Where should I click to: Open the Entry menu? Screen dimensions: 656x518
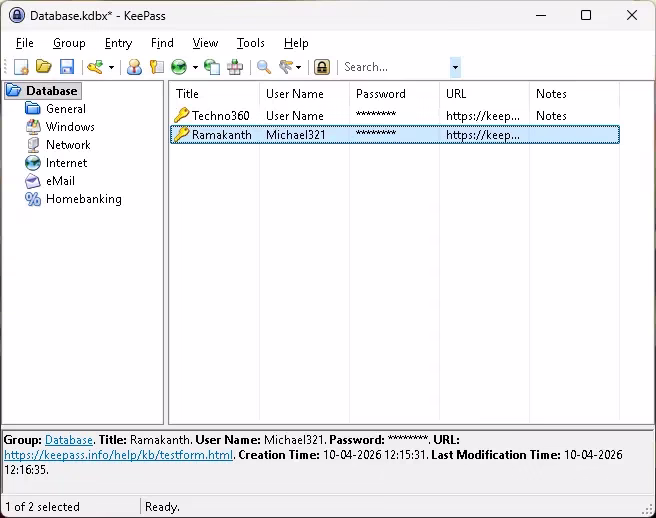click(x=118, y=43)
